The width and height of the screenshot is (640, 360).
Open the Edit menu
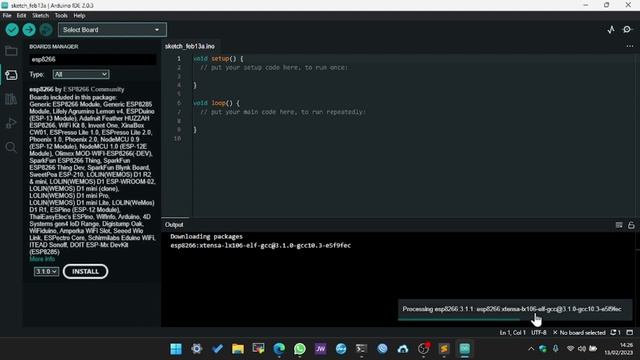(x=21, y=16)
